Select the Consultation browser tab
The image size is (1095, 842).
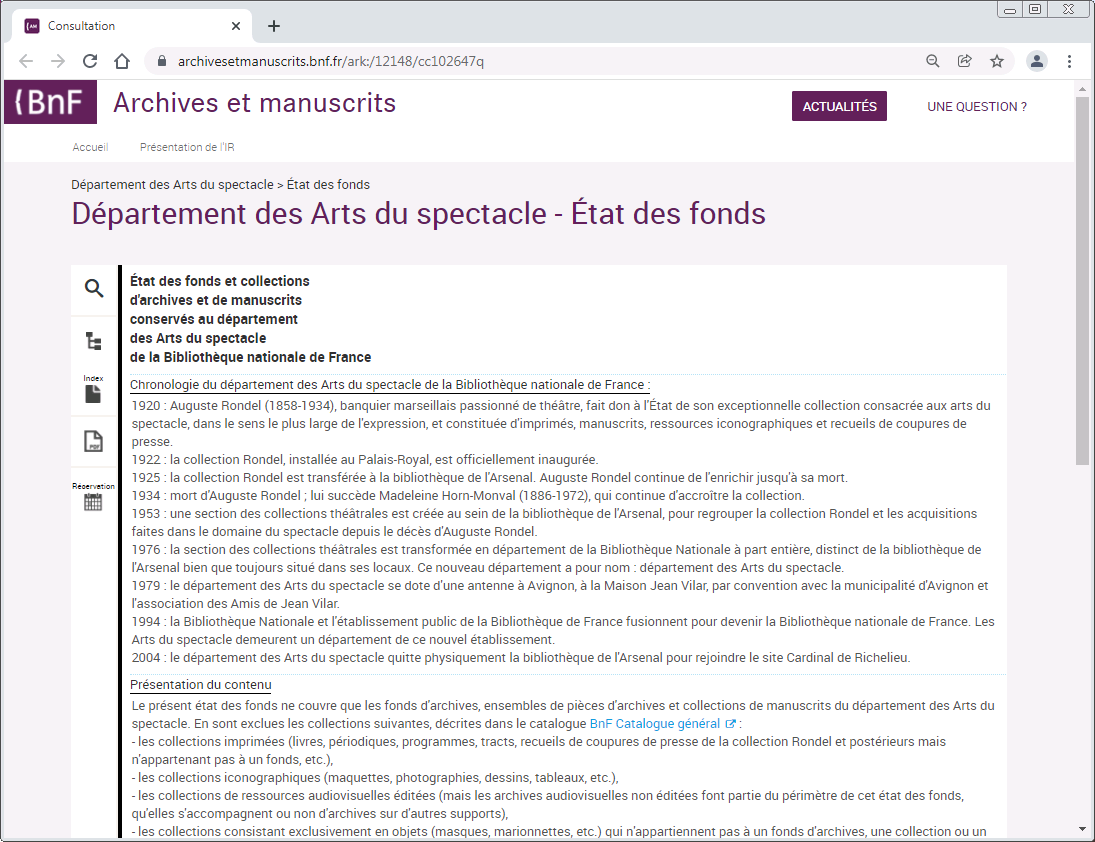coord(133,26)
